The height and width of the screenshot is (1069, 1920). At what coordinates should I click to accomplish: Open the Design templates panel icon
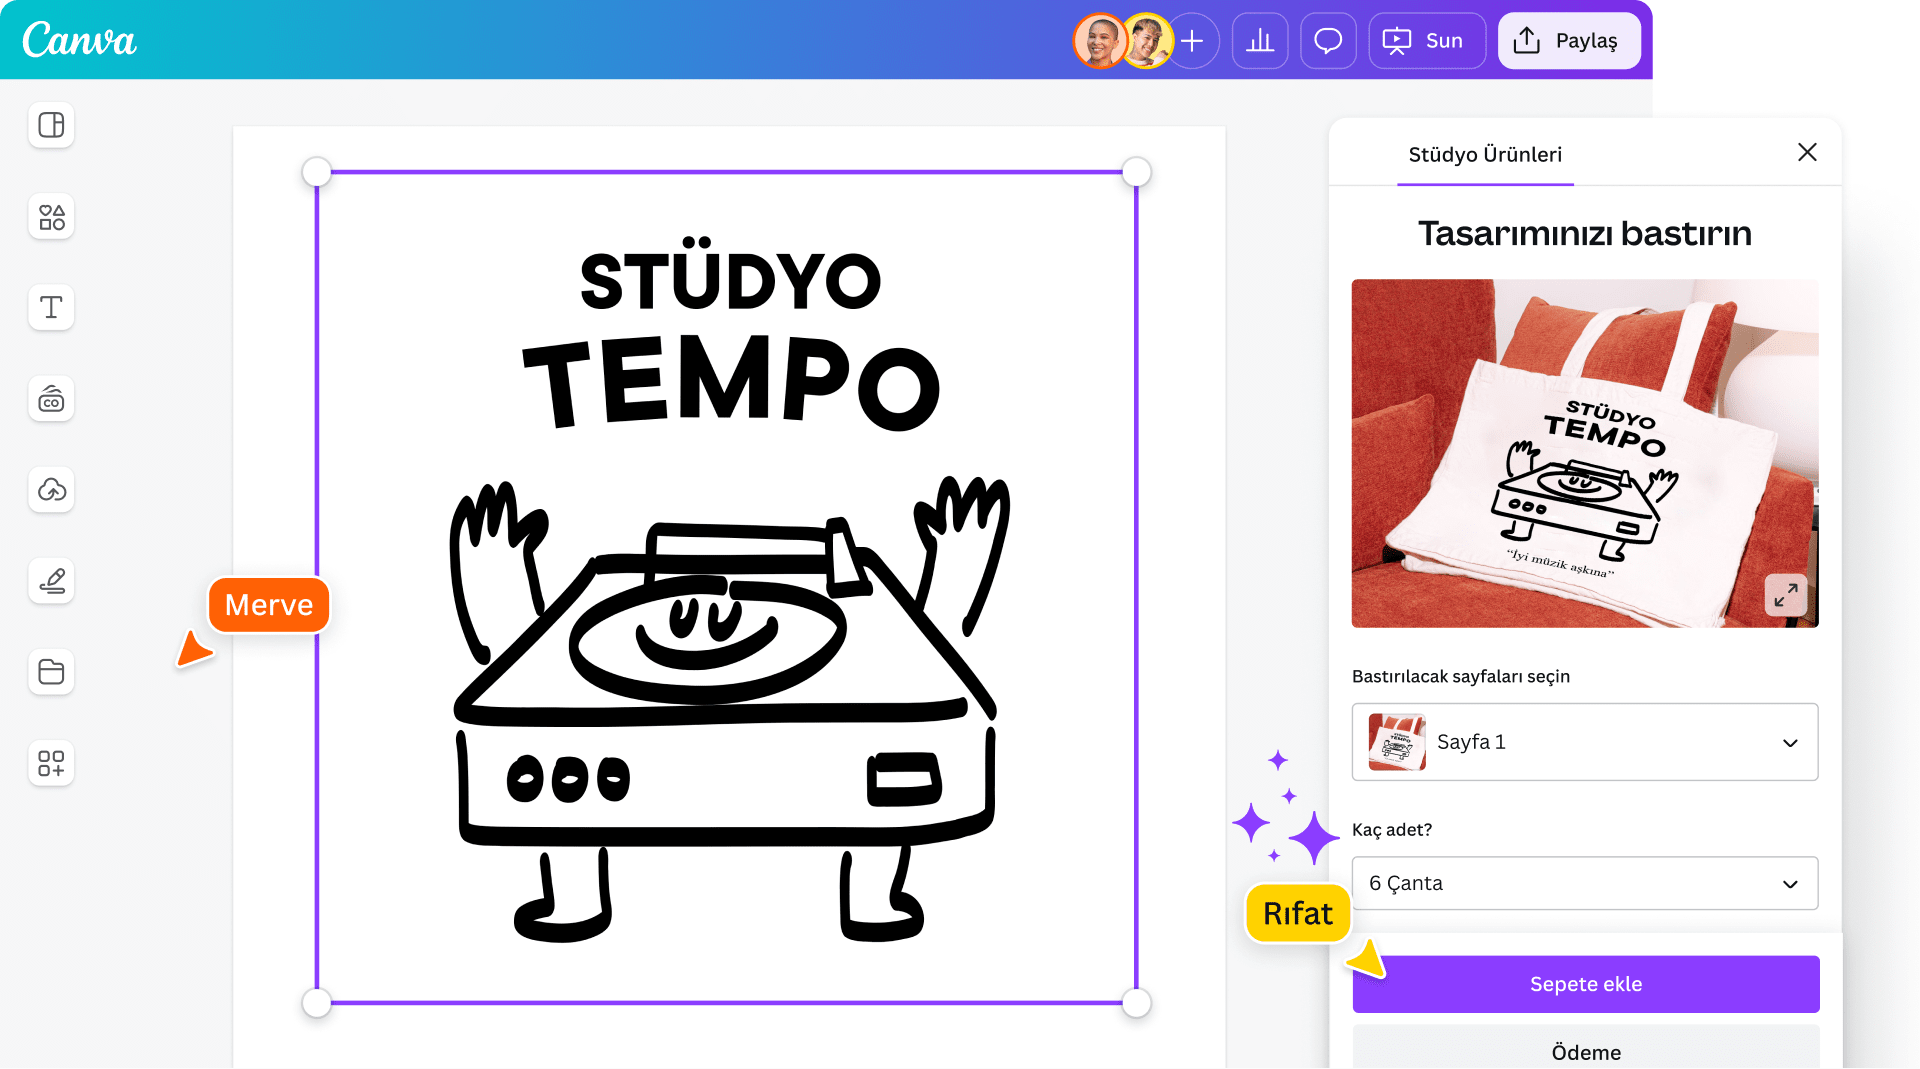tap(51, 125)
